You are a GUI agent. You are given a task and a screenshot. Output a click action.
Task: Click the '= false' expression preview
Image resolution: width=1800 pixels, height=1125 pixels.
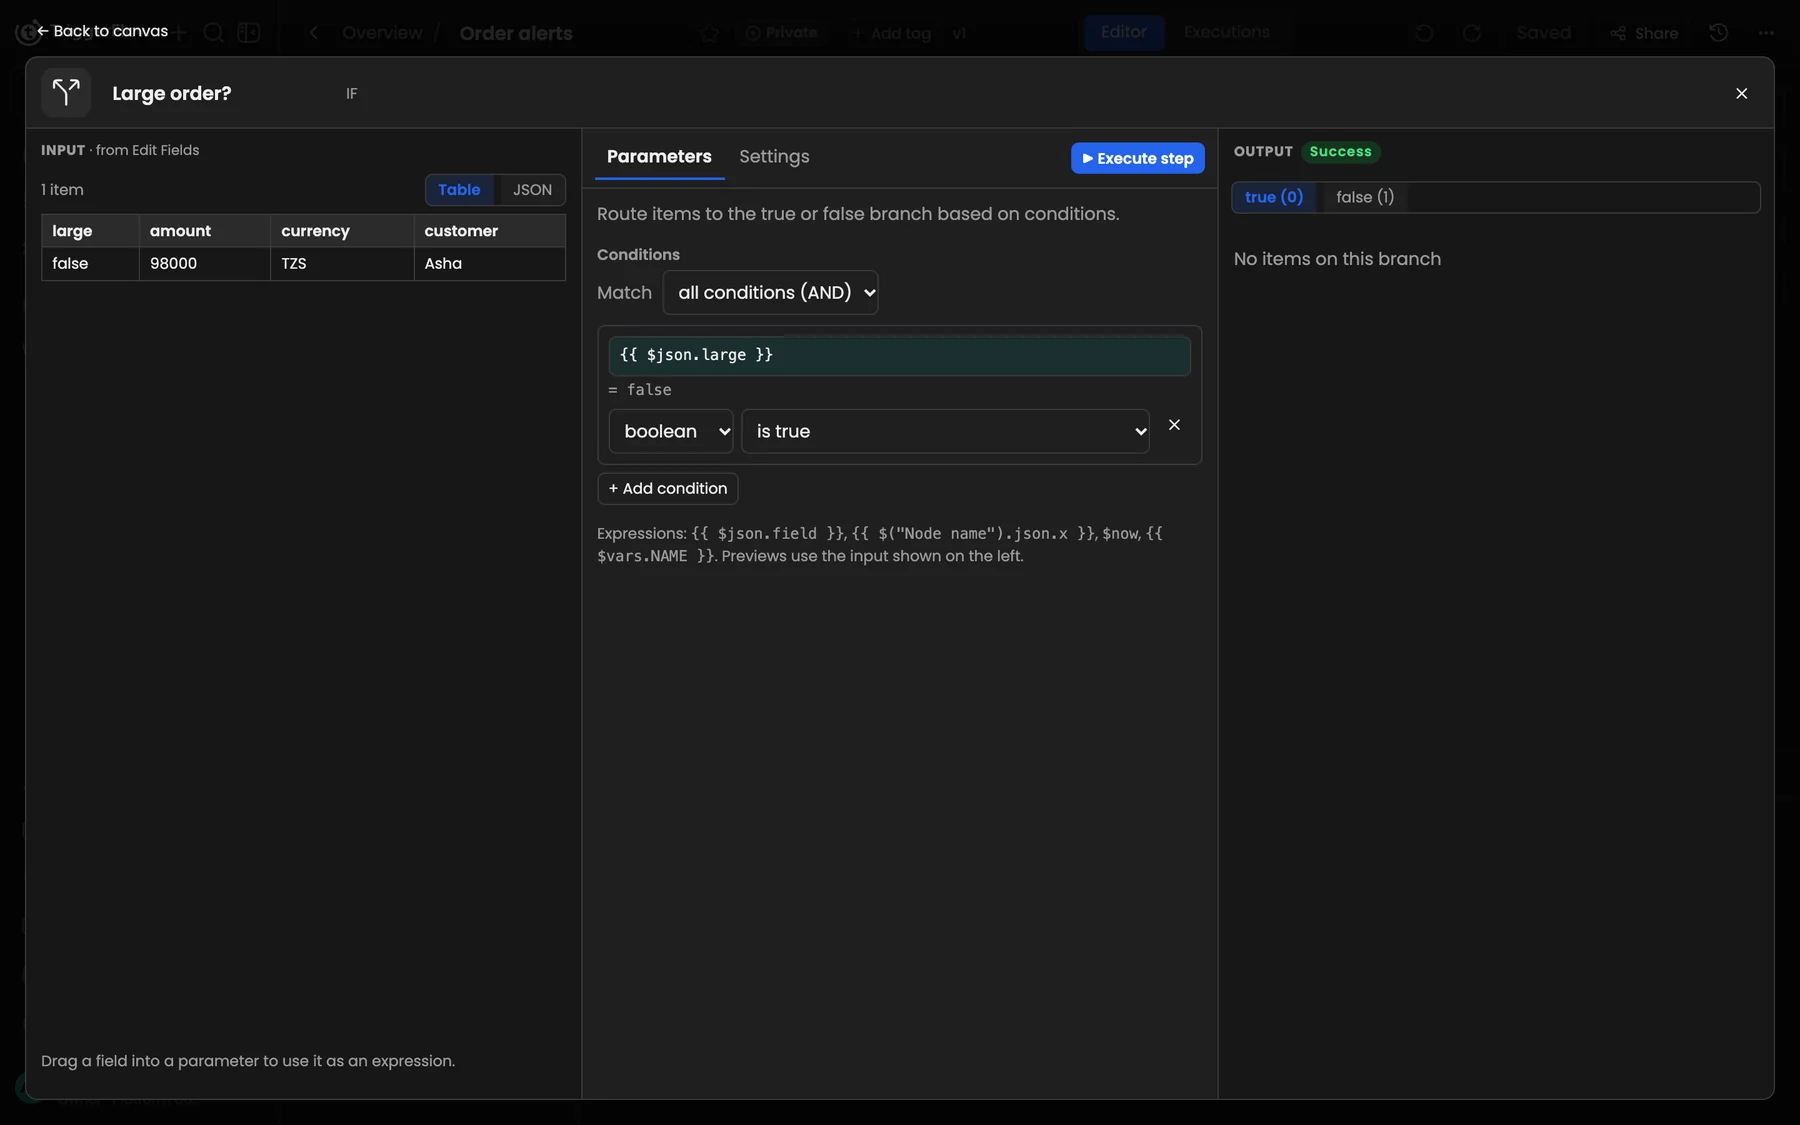(x=640, y=390)
